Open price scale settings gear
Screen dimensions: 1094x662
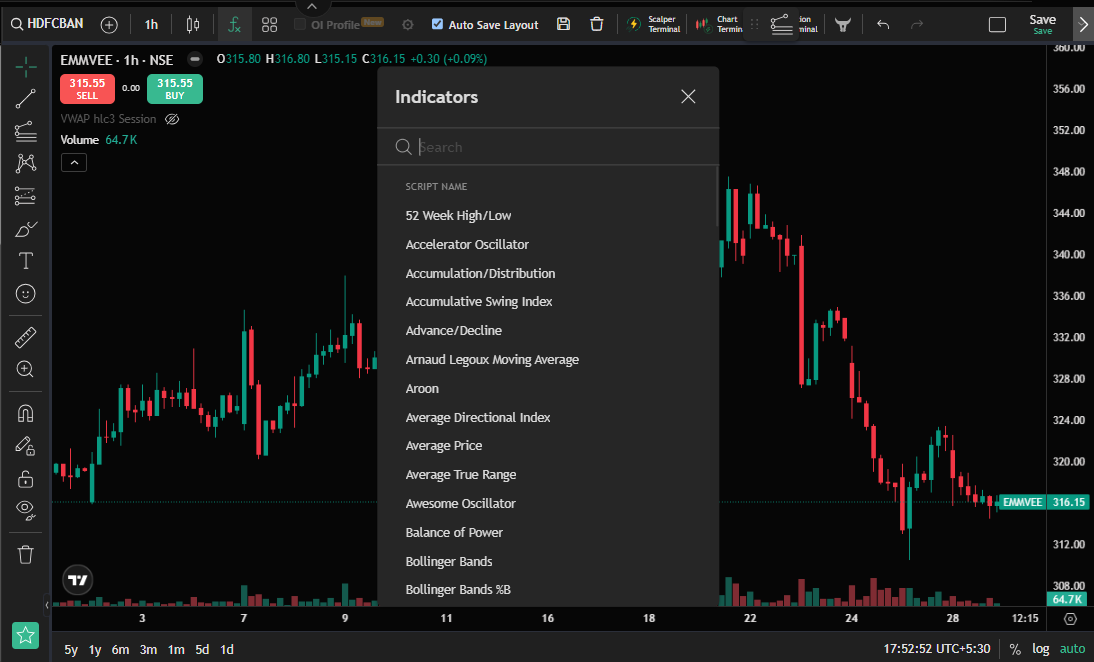pyautogui.click(x=1070, y=619)
